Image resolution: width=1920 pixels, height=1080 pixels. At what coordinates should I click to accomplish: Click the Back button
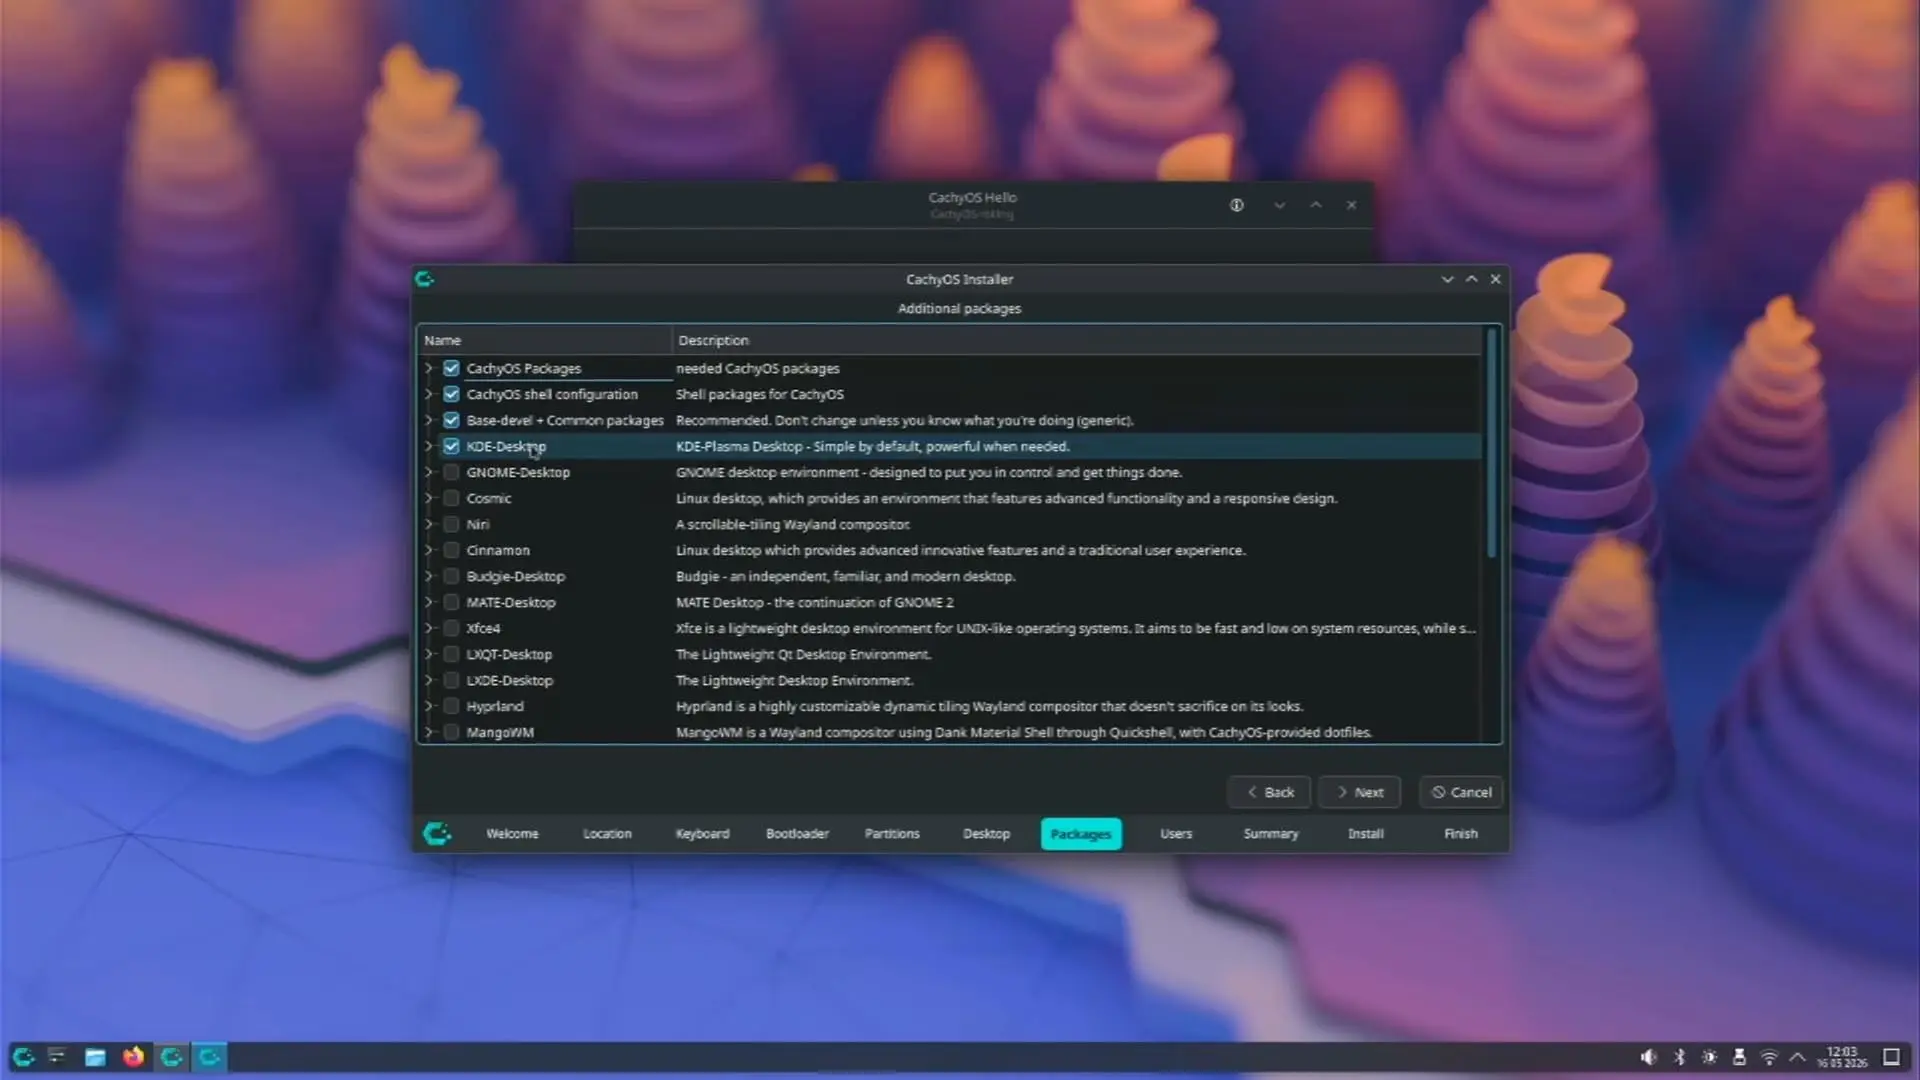pos(1270,792)
